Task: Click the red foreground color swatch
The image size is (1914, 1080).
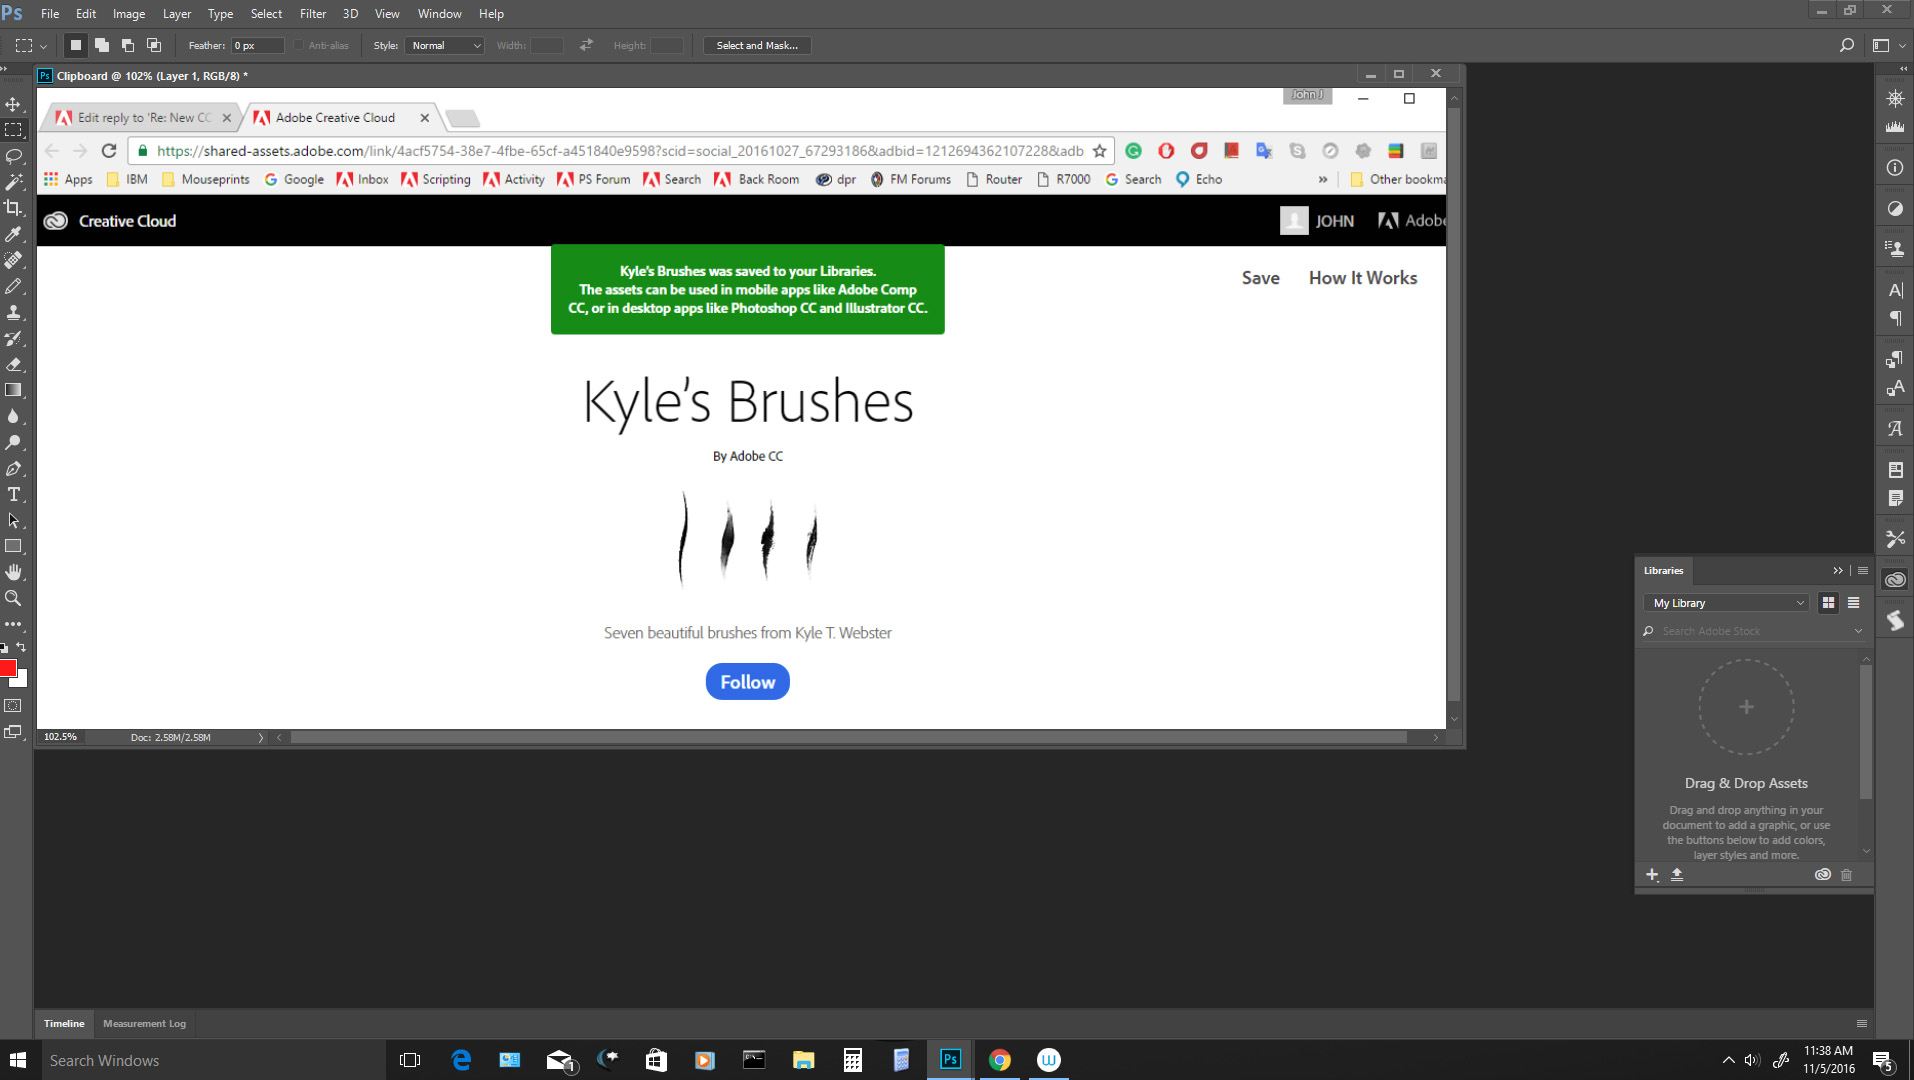Action: click(7, 668)
